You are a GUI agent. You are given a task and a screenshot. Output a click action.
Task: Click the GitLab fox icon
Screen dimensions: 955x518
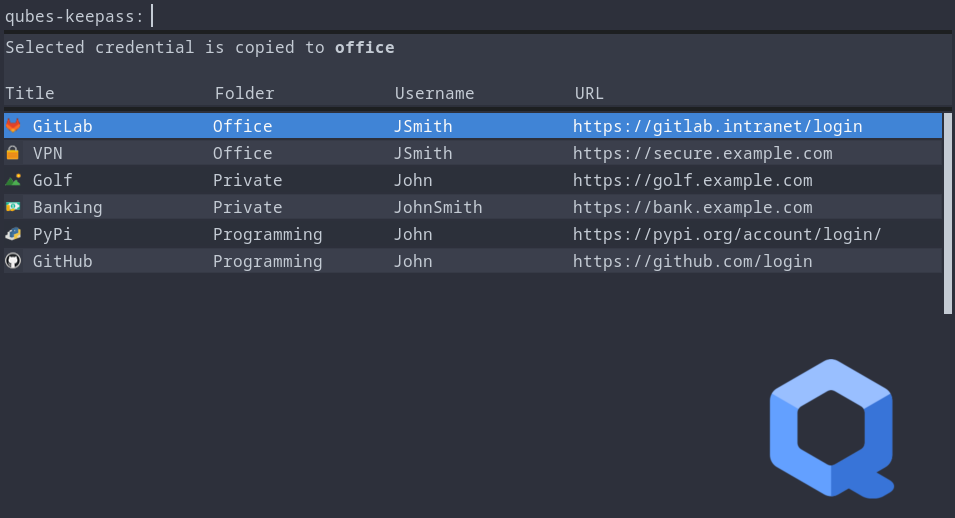click(13, 126)
